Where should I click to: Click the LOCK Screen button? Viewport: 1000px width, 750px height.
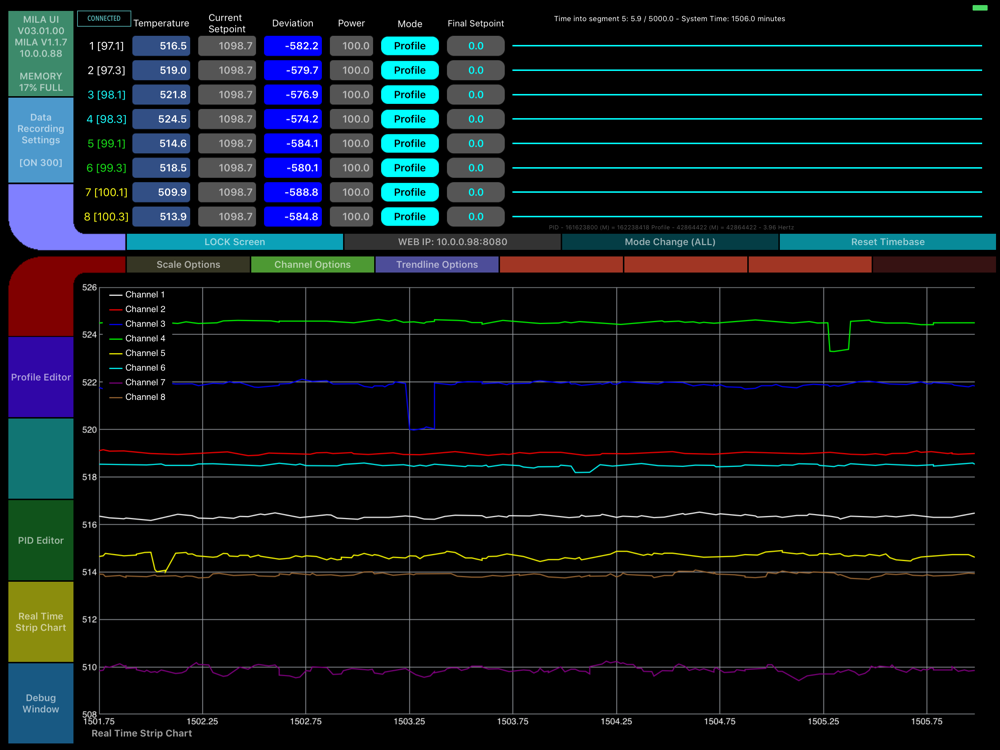click(x=235, y=242)
